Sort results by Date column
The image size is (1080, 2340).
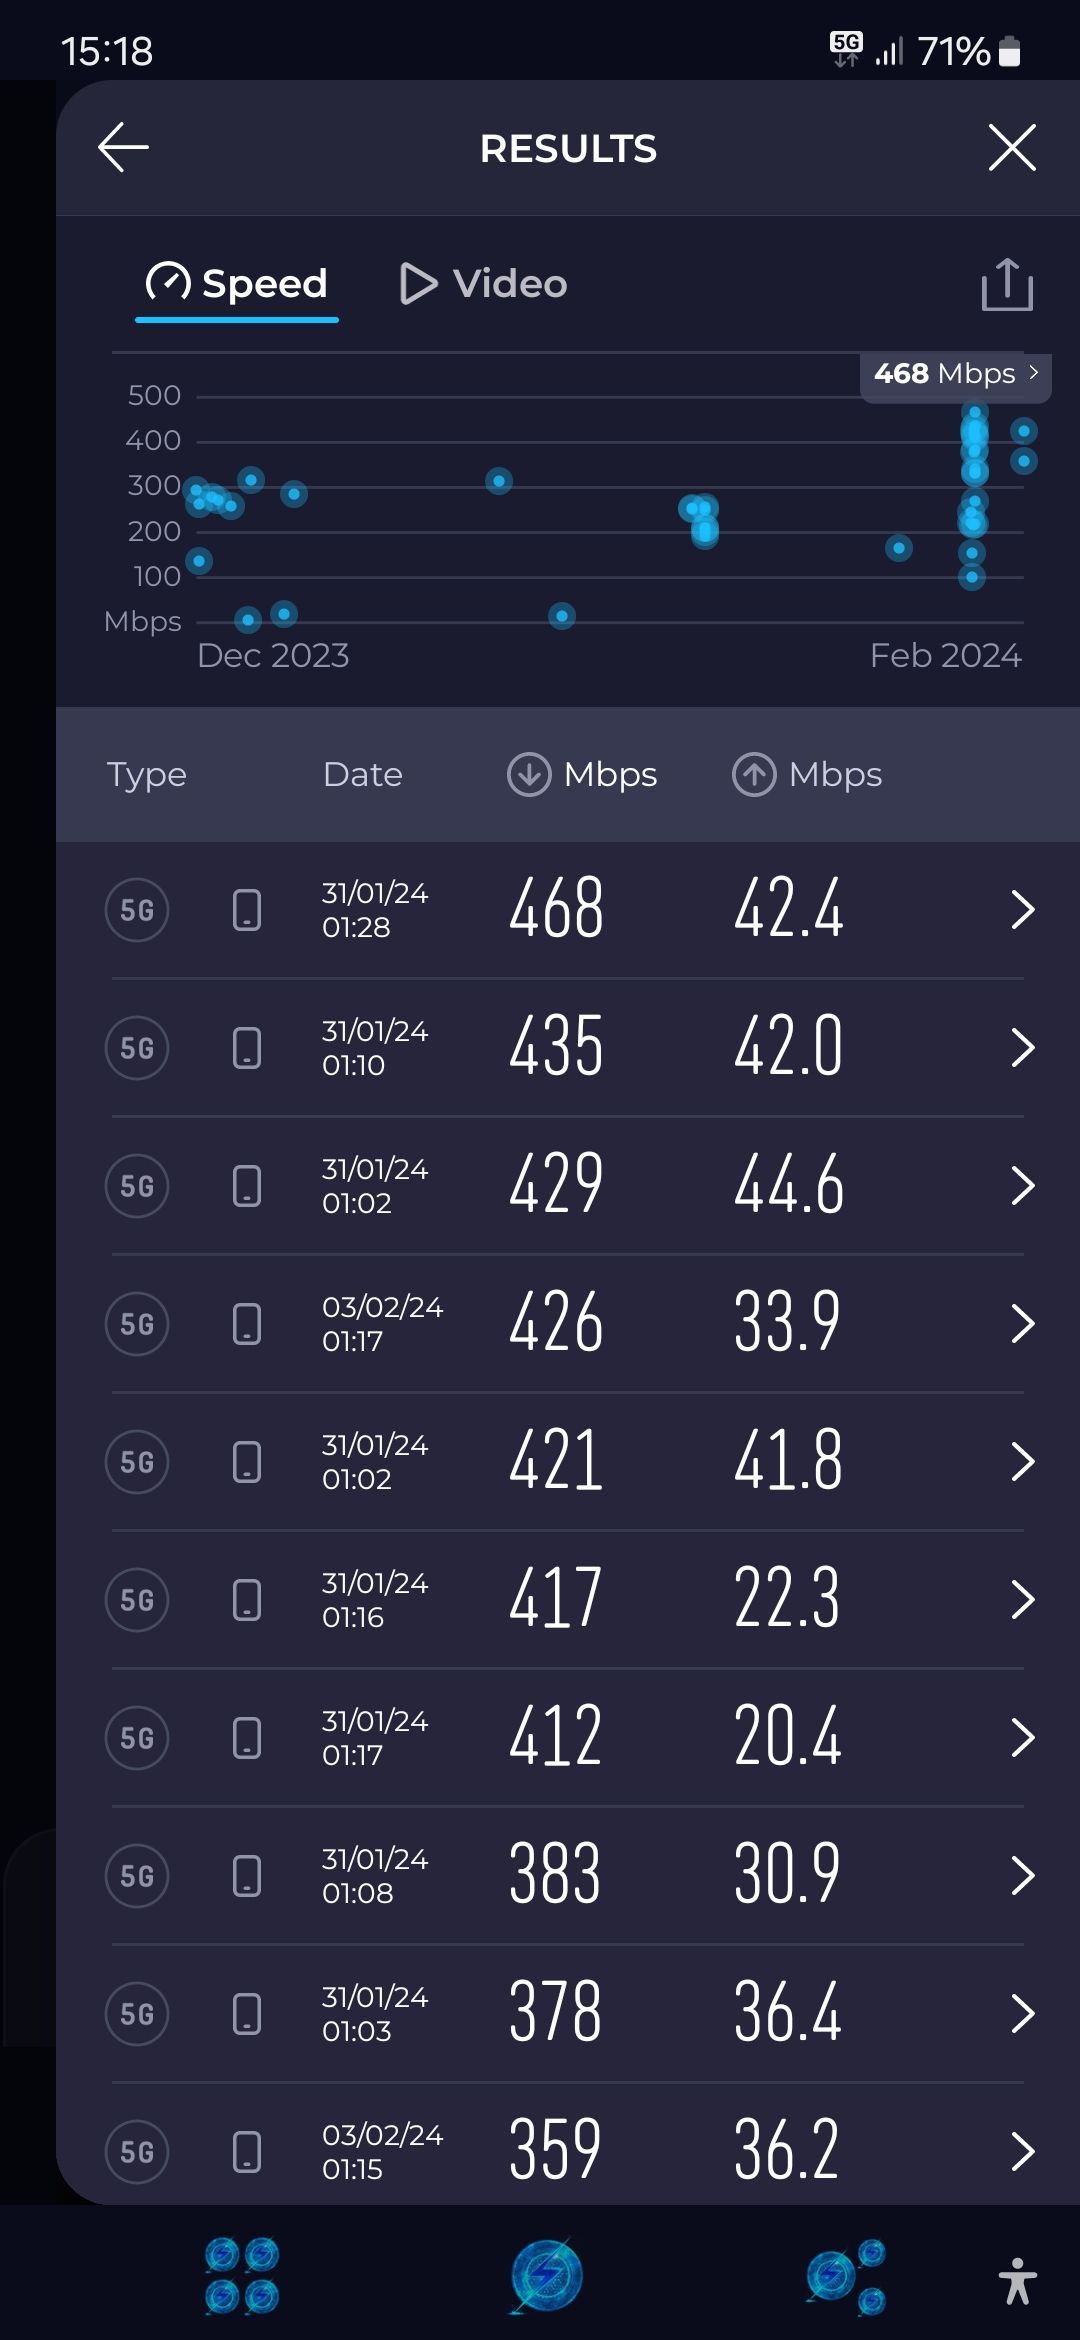(362, 775)
